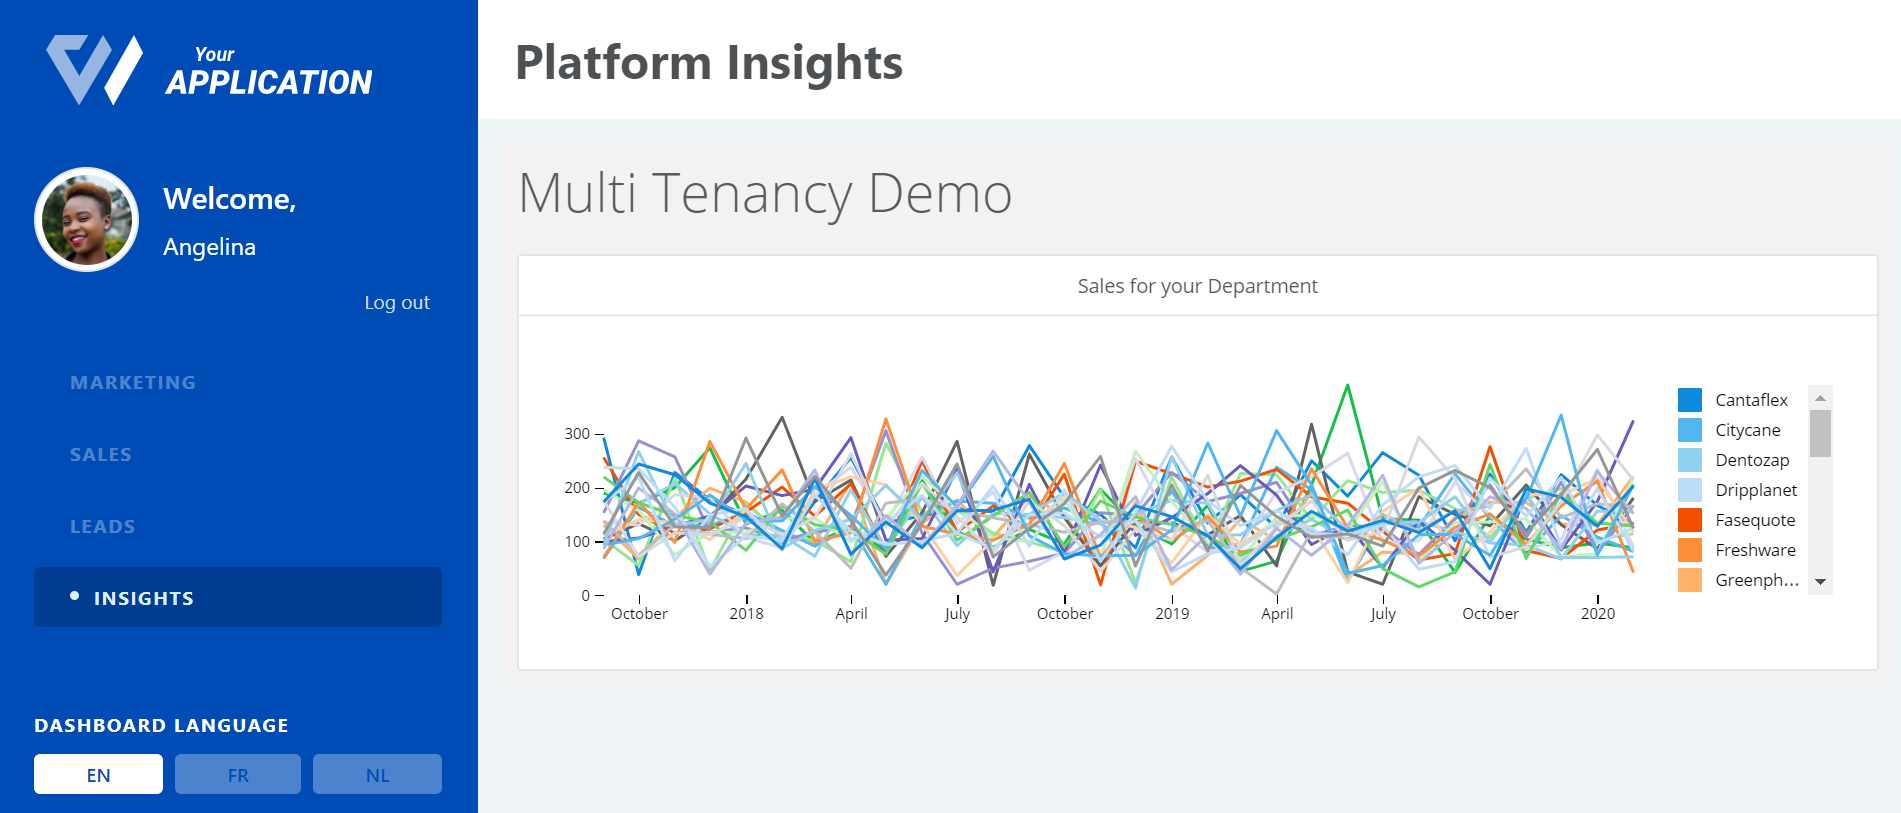The height and width of the screenshot is (813, 1901).
Task: Click Angelina's profile avatar
Action: coord(87,220)
